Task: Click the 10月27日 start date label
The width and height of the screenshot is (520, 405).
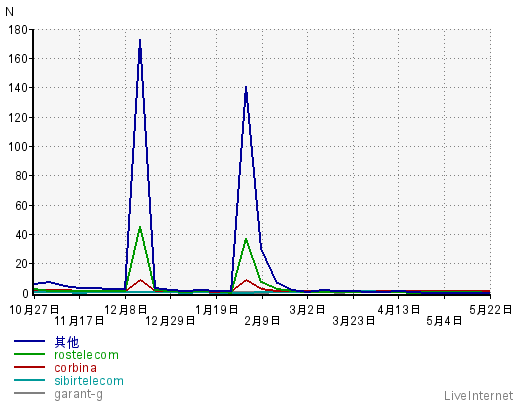Action: point(34,310)
